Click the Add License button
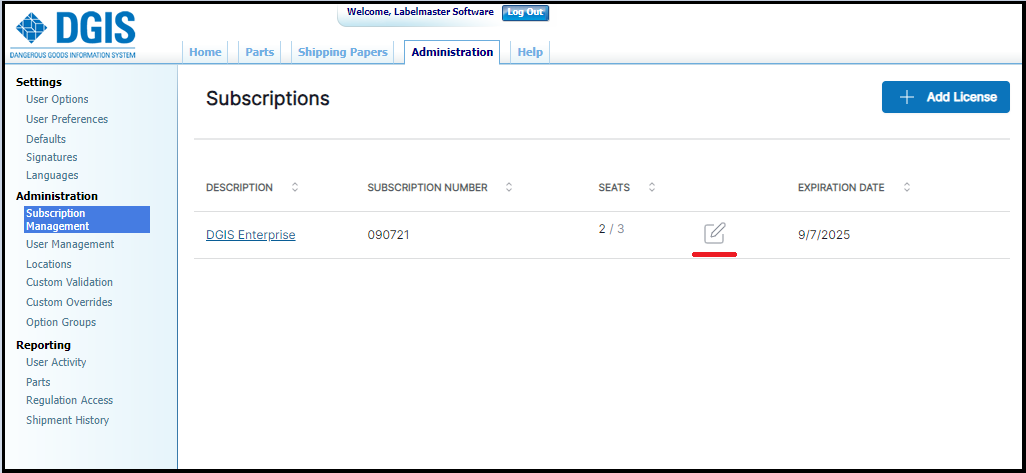This screenshot has height=473, width=1026. click(945, 97)
